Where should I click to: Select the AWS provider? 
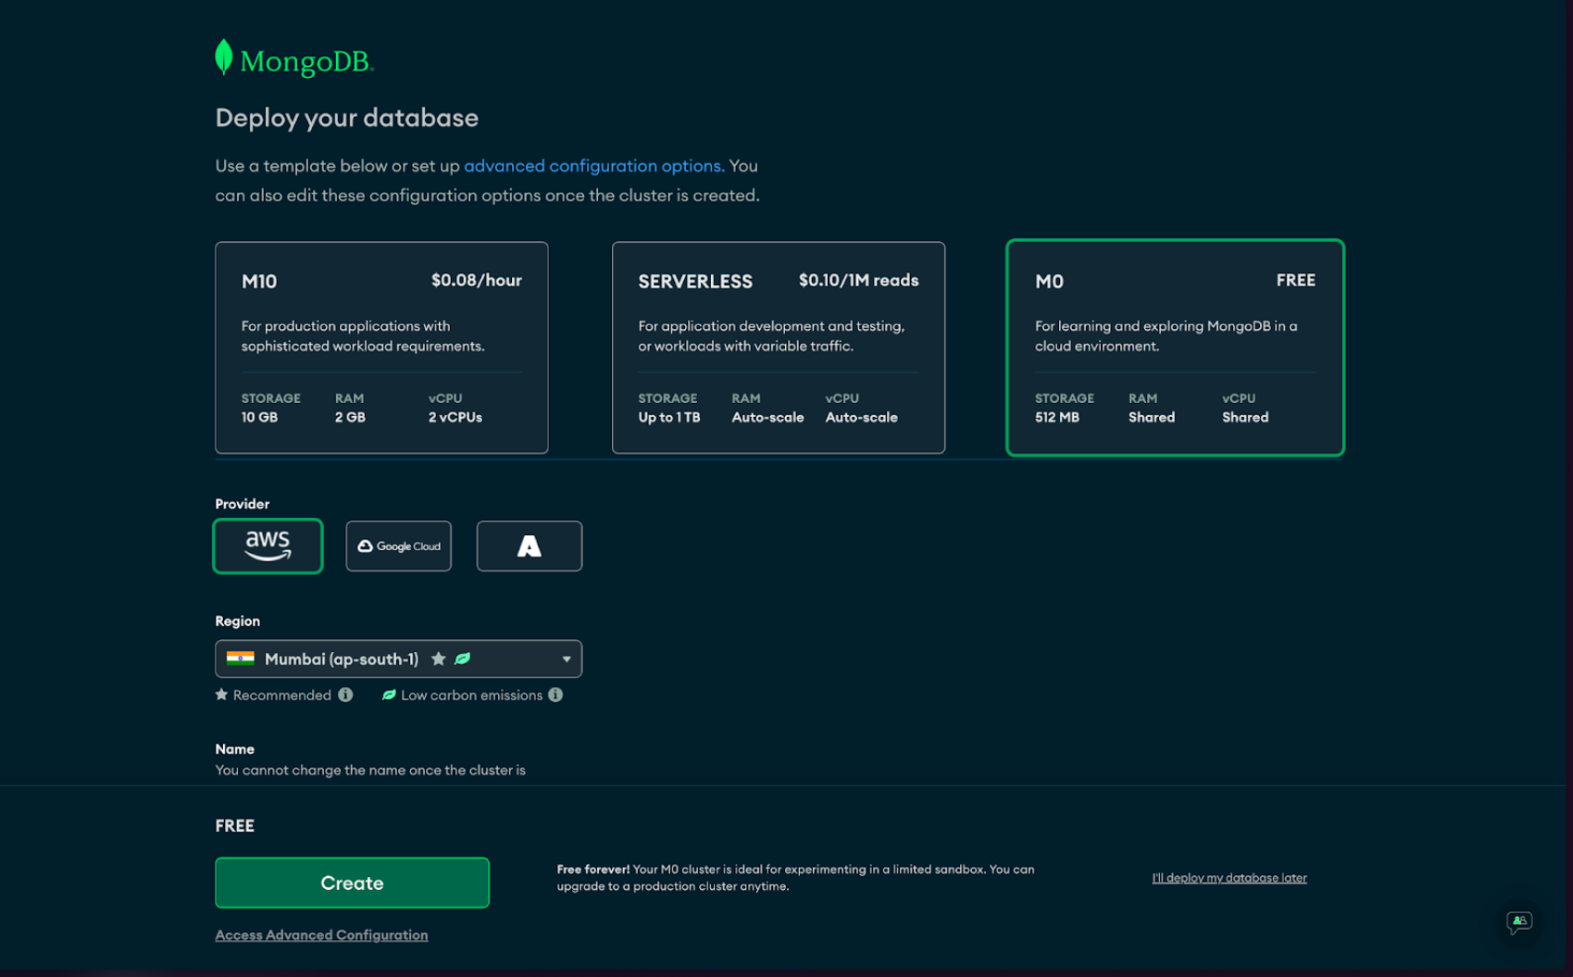tap(268, 546)
